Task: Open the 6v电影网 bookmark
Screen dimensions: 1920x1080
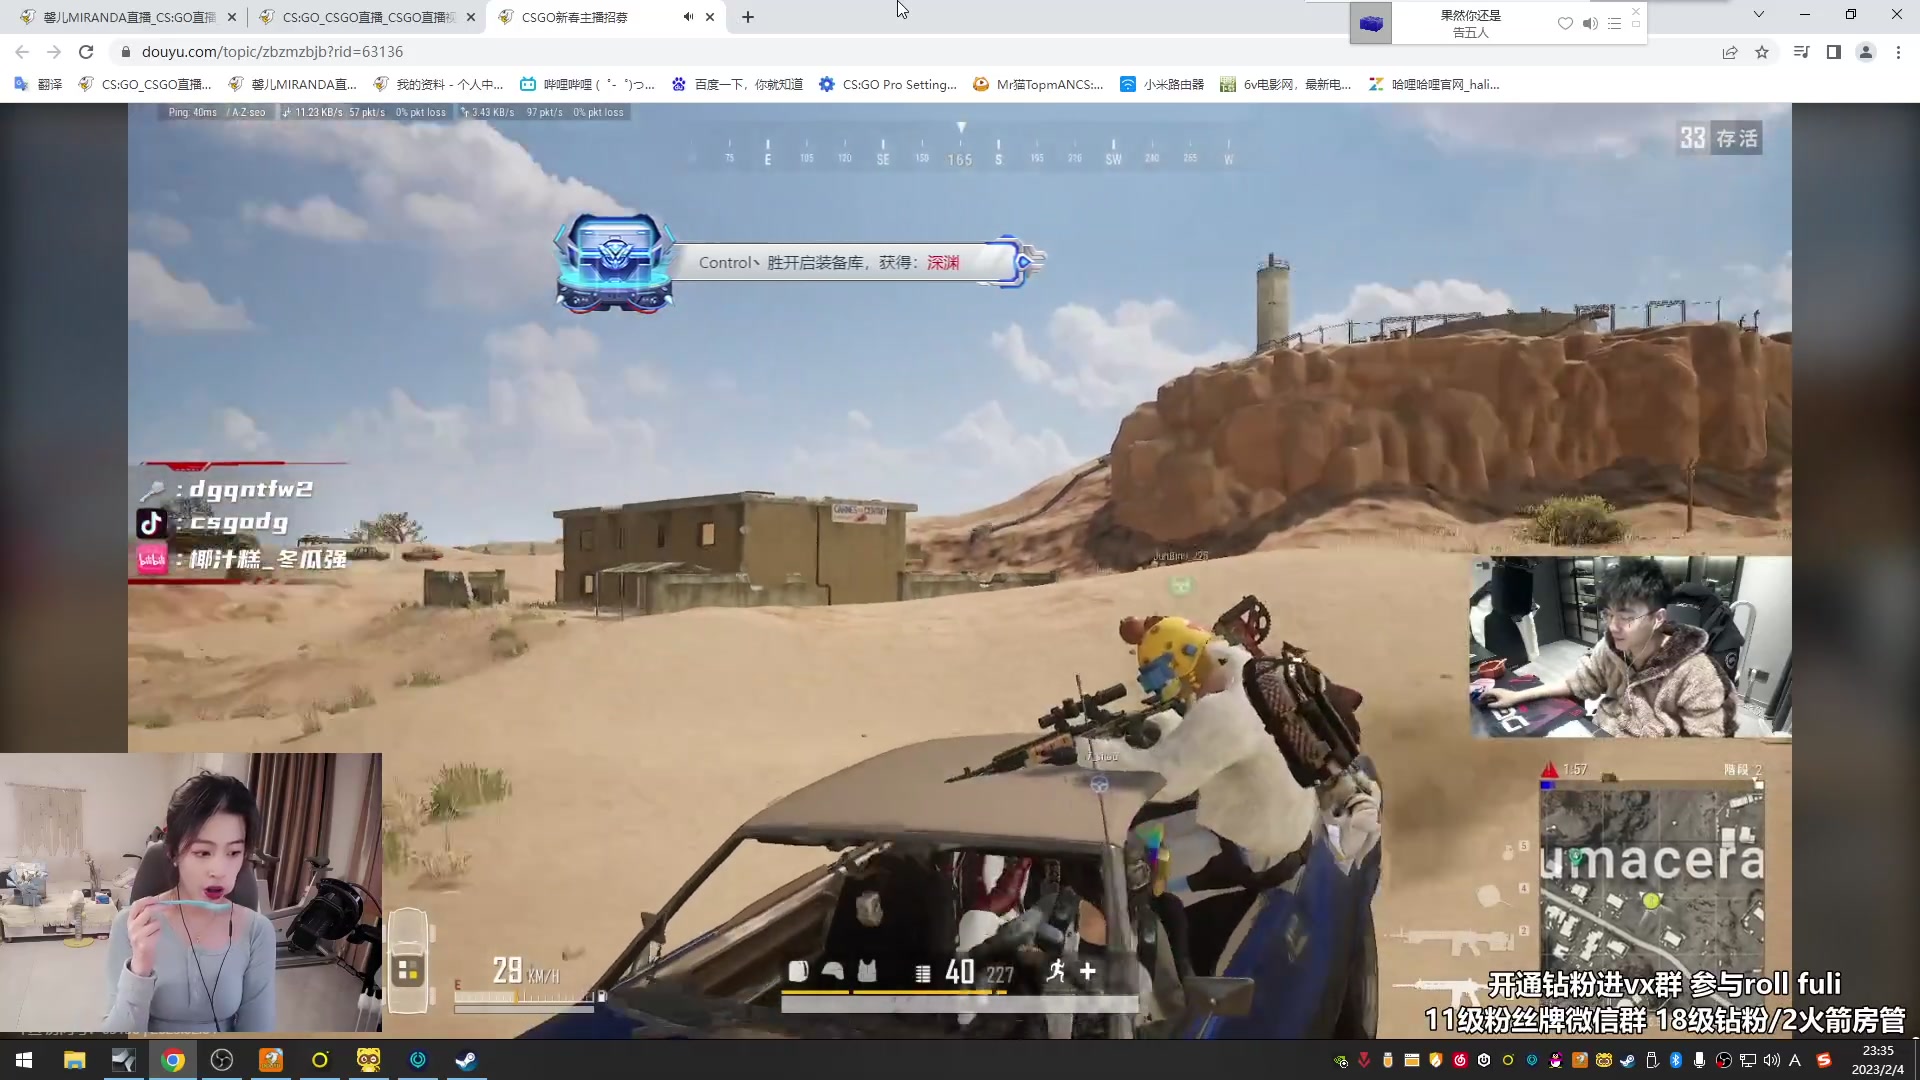Action: [x=1286, y=85]
